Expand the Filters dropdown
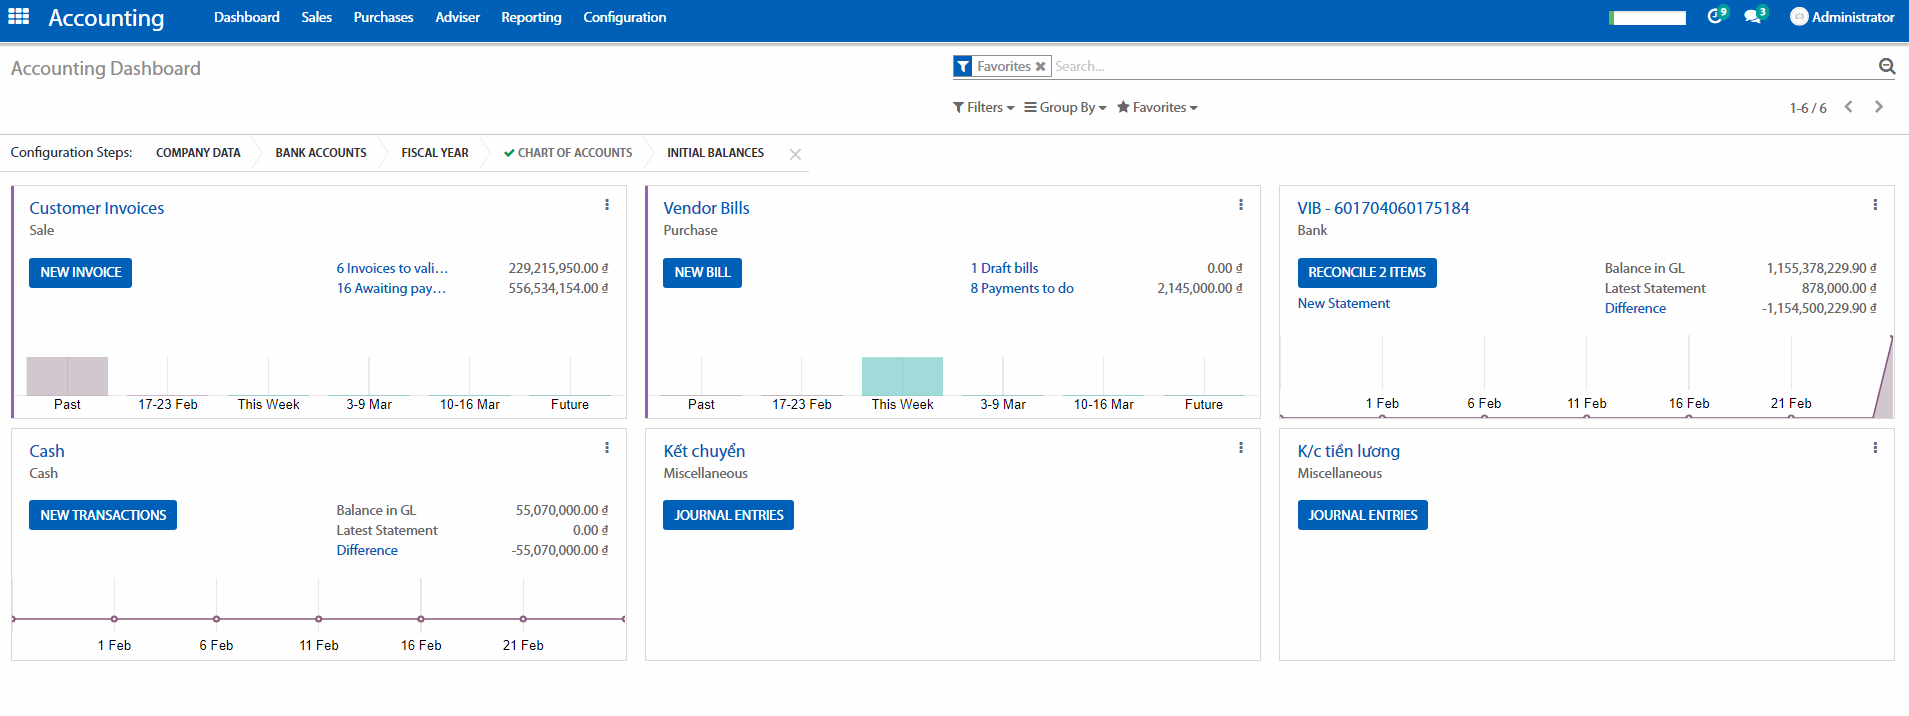The image size is (1909, 716). (984, 108)
